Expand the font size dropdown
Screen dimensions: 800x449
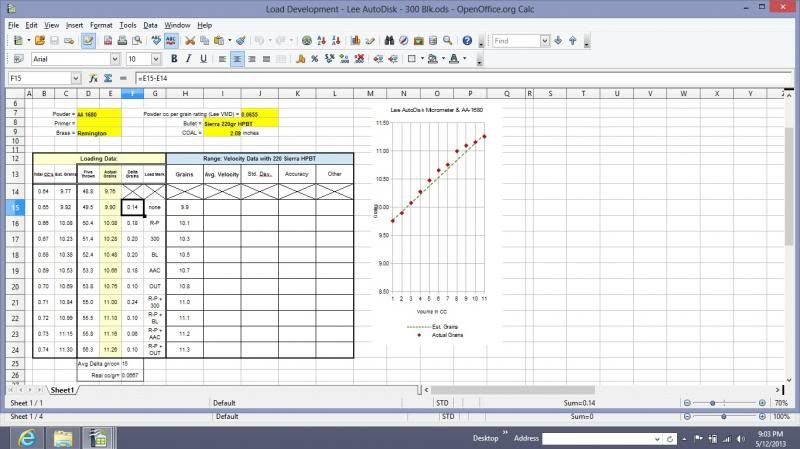coord(156,59)
